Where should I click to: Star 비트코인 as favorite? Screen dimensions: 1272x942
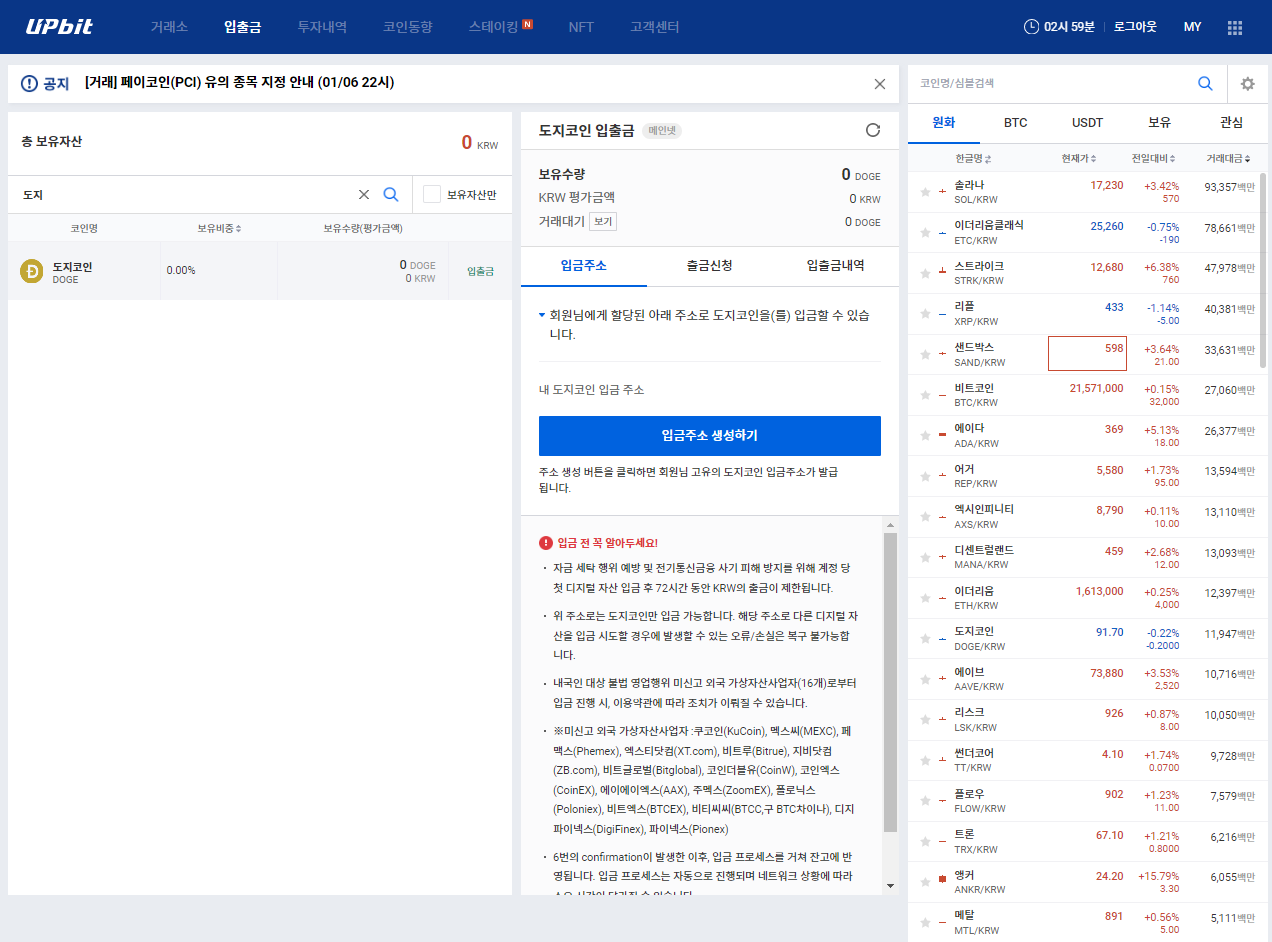[925, 395]
